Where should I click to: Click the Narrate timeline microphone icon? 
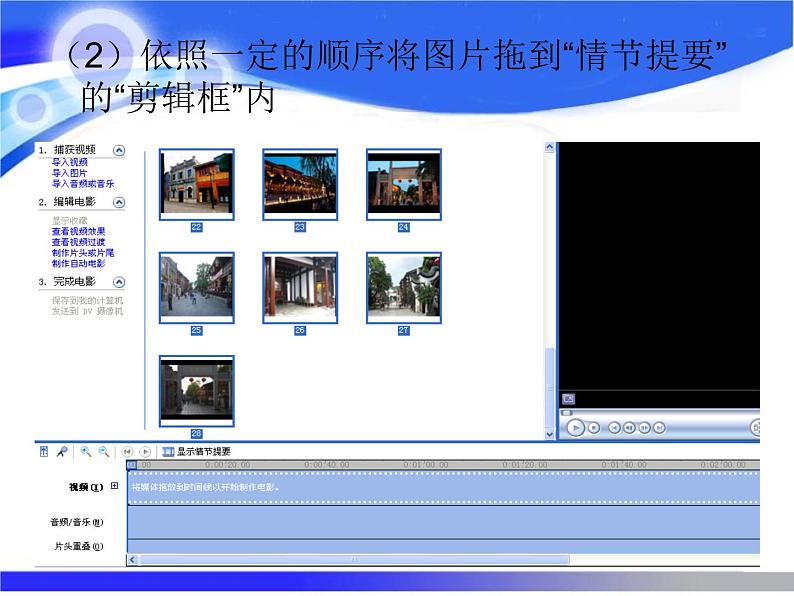pos(62,451)
